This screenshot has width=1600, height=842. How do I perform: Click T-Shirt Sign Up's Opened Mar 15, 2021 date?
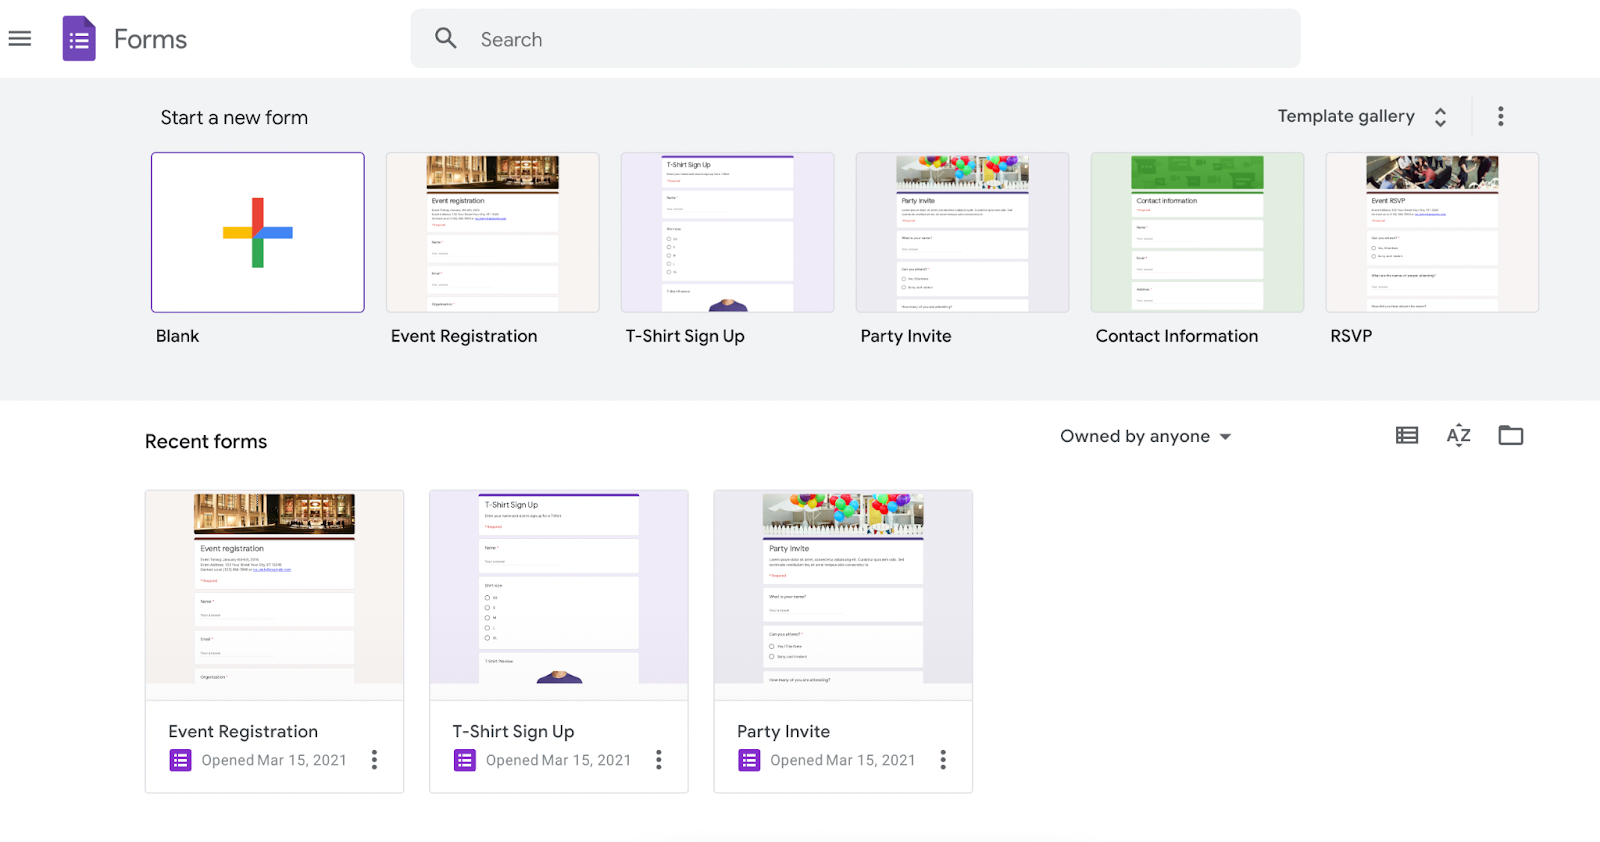pos(558,760)
